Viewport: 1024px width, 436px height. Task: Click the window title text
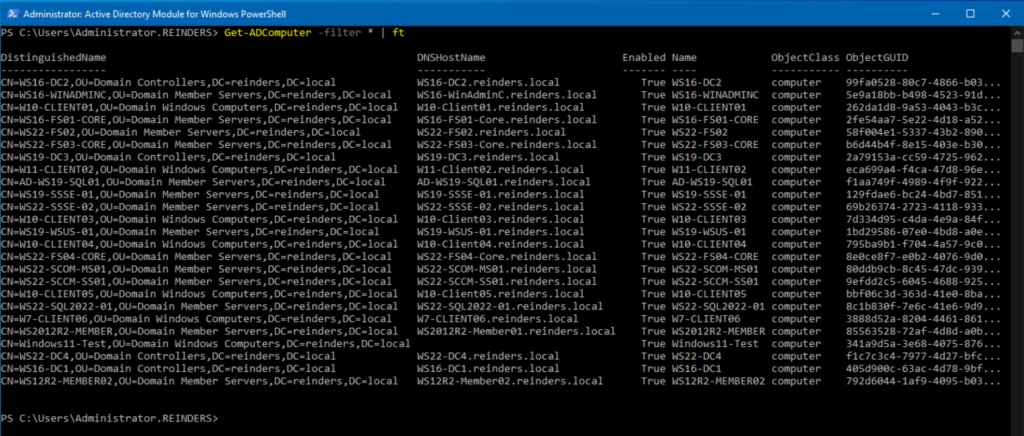(154, 14)
